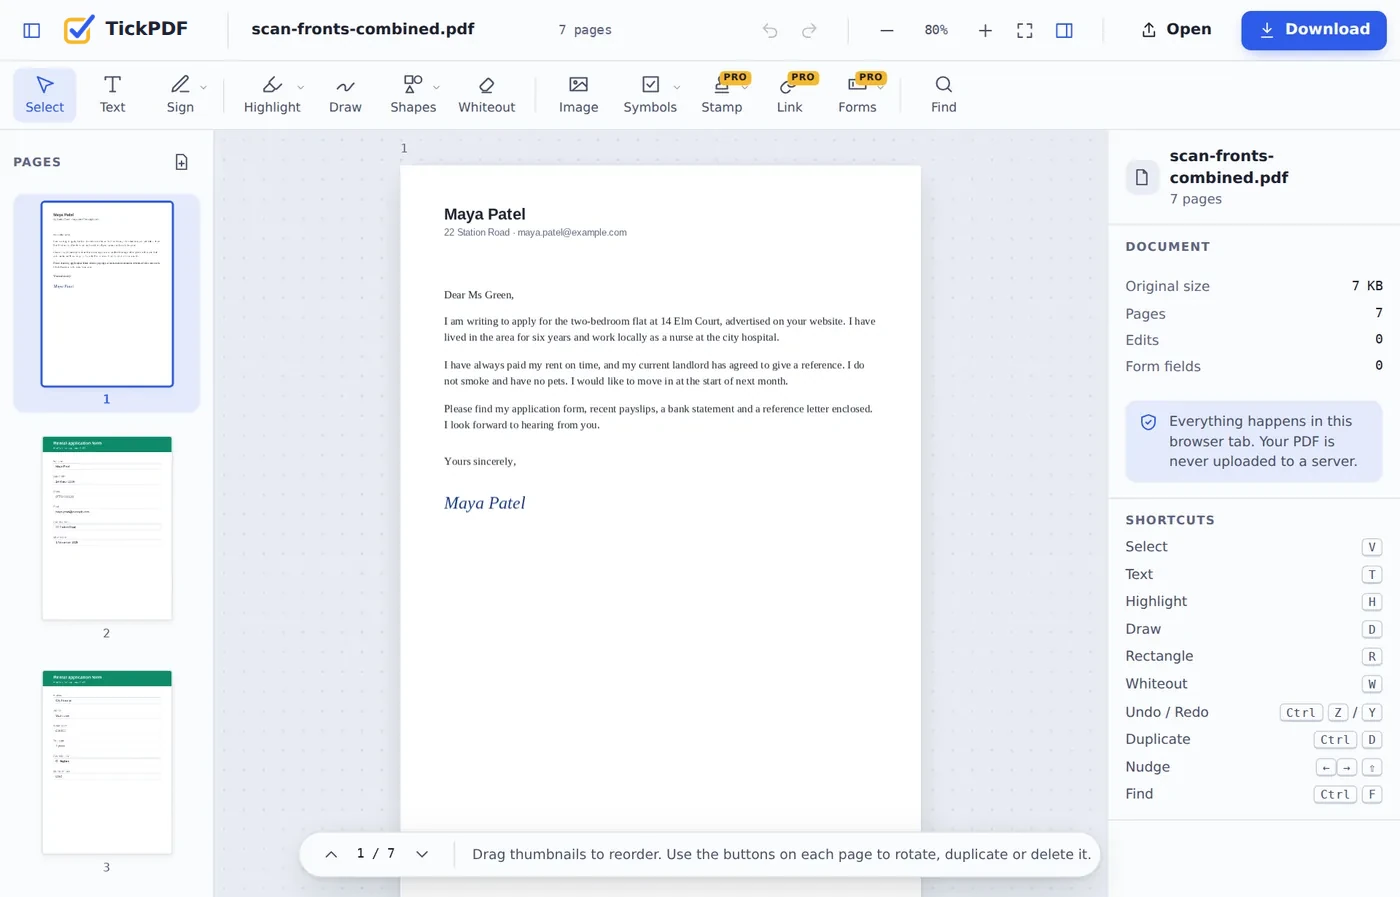Insert an image with Image tool
Image resolution: width=1400 pixels, height=897 pixels.
tap(578, 94)
